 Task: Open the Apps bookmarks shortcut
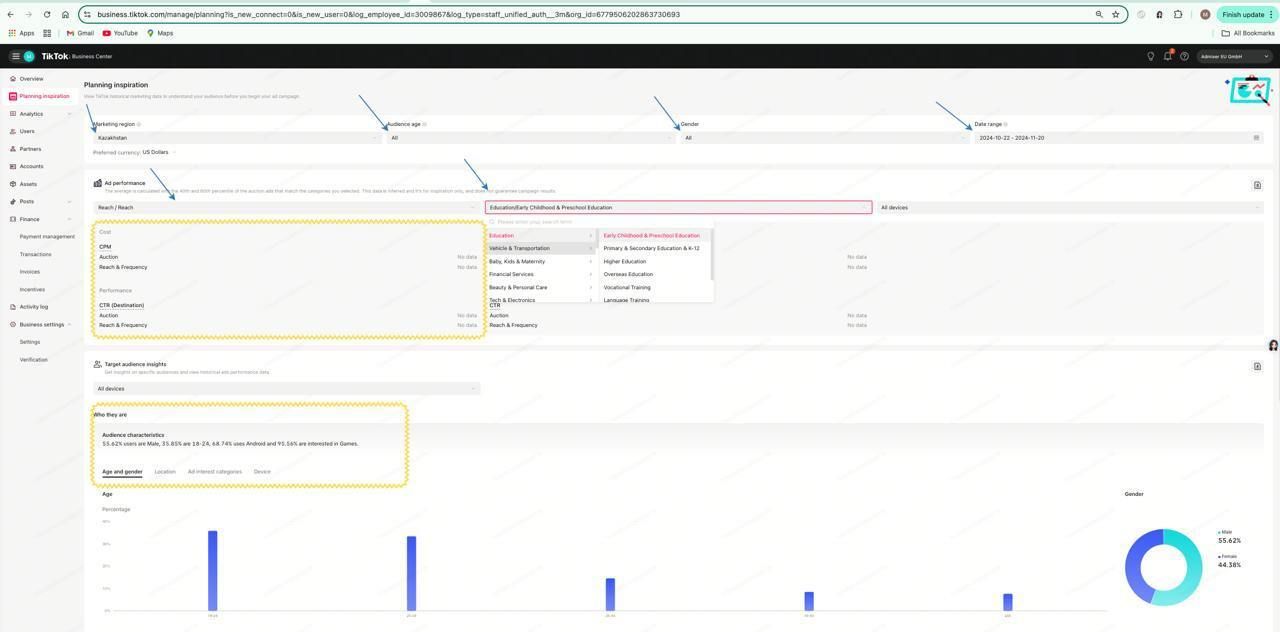[x=21, y=33]
